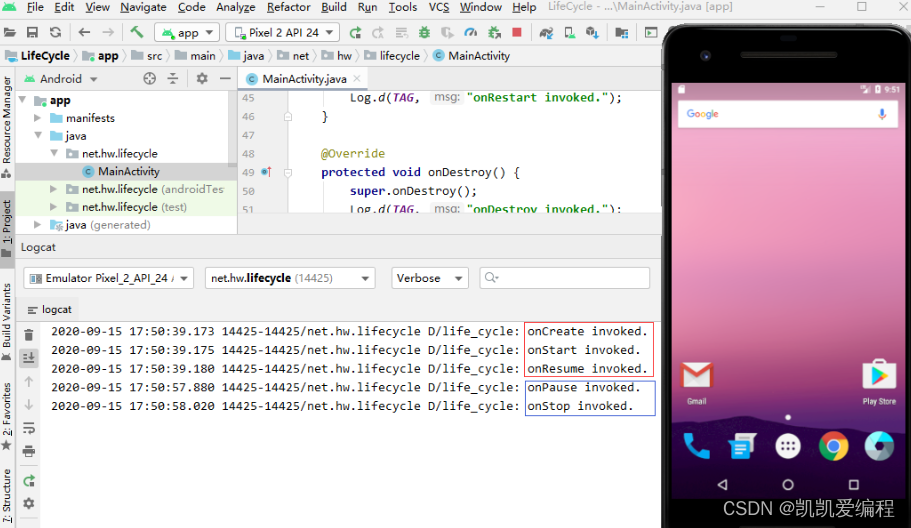Open the app run configuration dropdown

click(186, 33)
